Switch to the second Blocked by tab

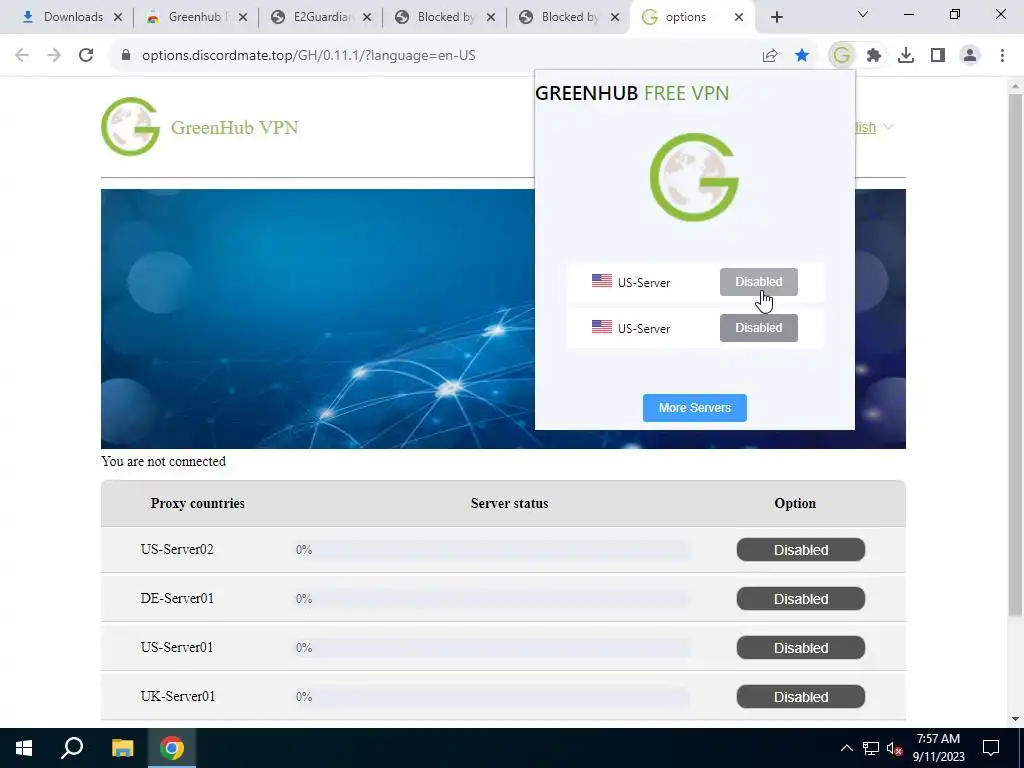(x=570, y=18)
